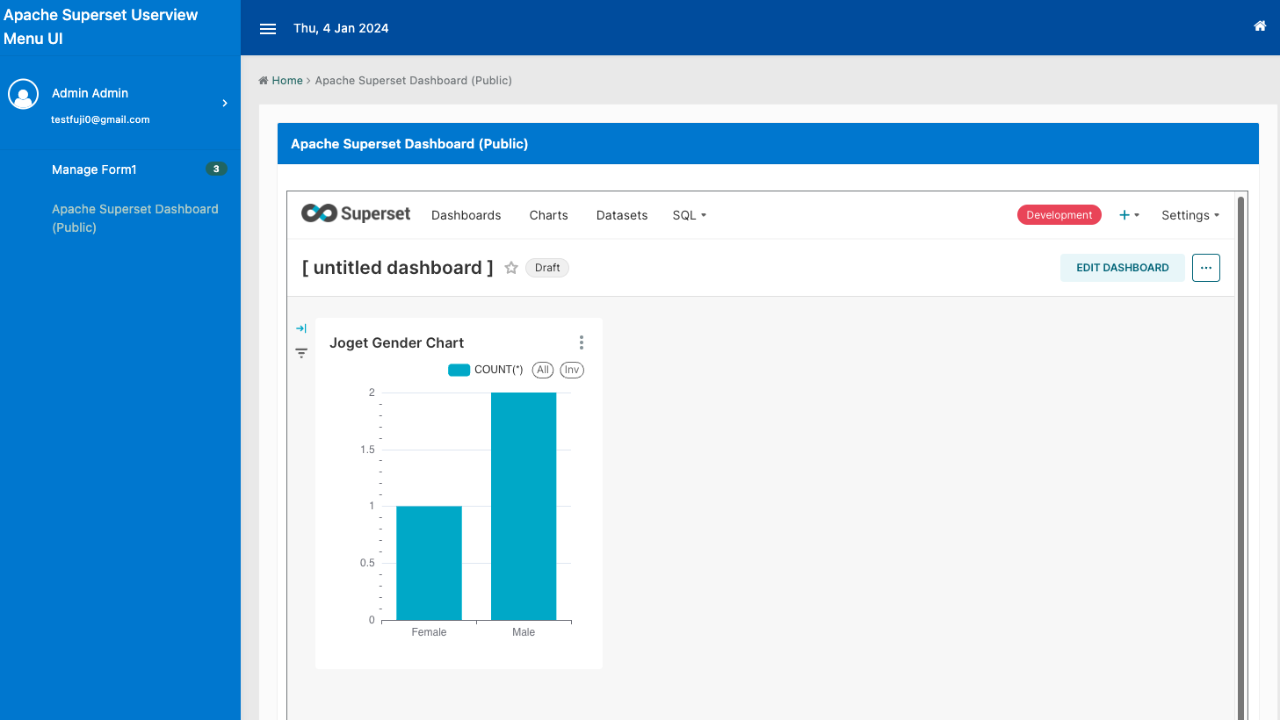Viewport: 1280px width, 720px height.
Task: Select All in the chart legend
Action: (x=543, y=370)
